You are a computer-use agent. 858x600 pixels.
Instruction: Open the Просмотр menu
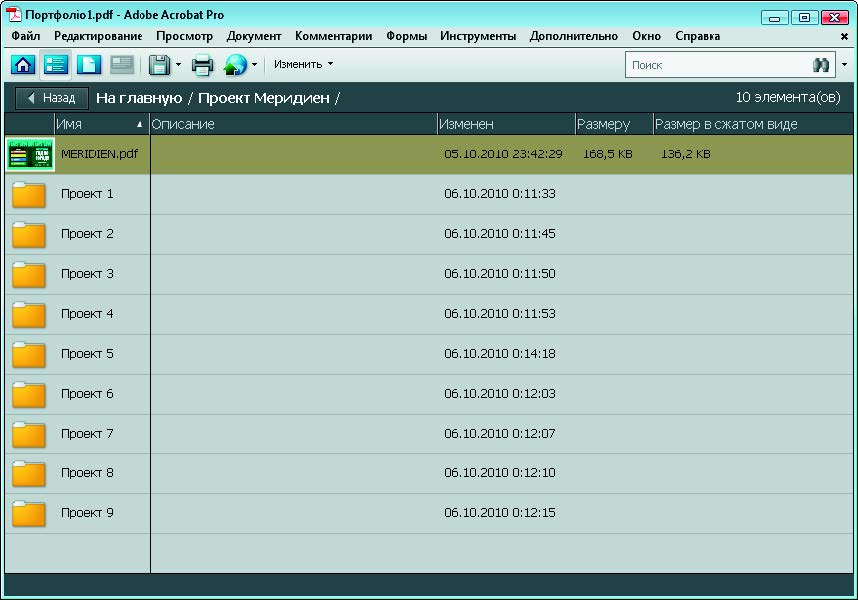(x=184, y=36)
